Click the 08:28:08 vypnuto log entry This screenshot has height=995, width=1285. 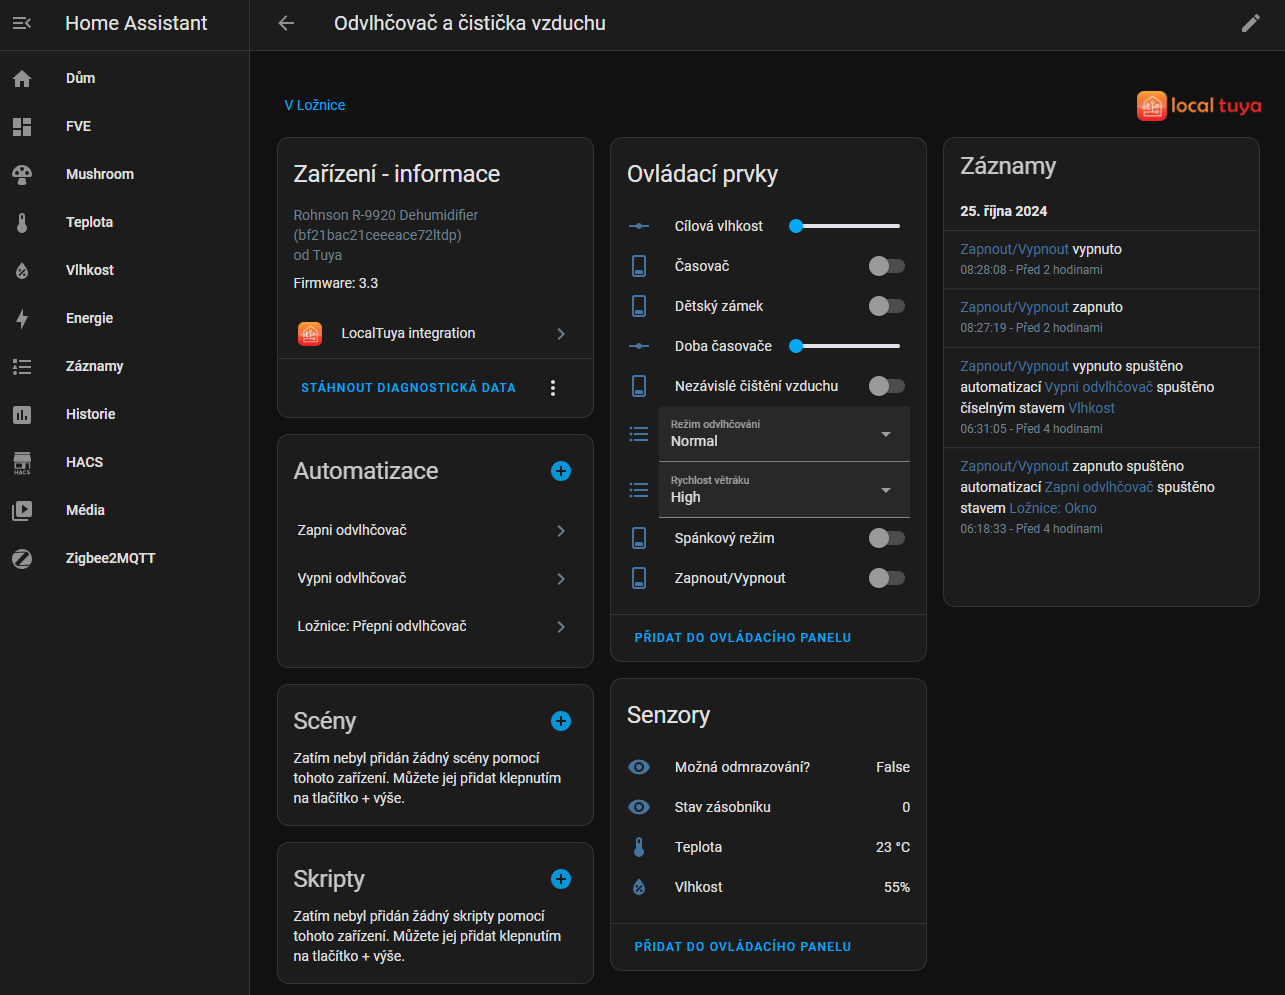(x=1101, y=259)
